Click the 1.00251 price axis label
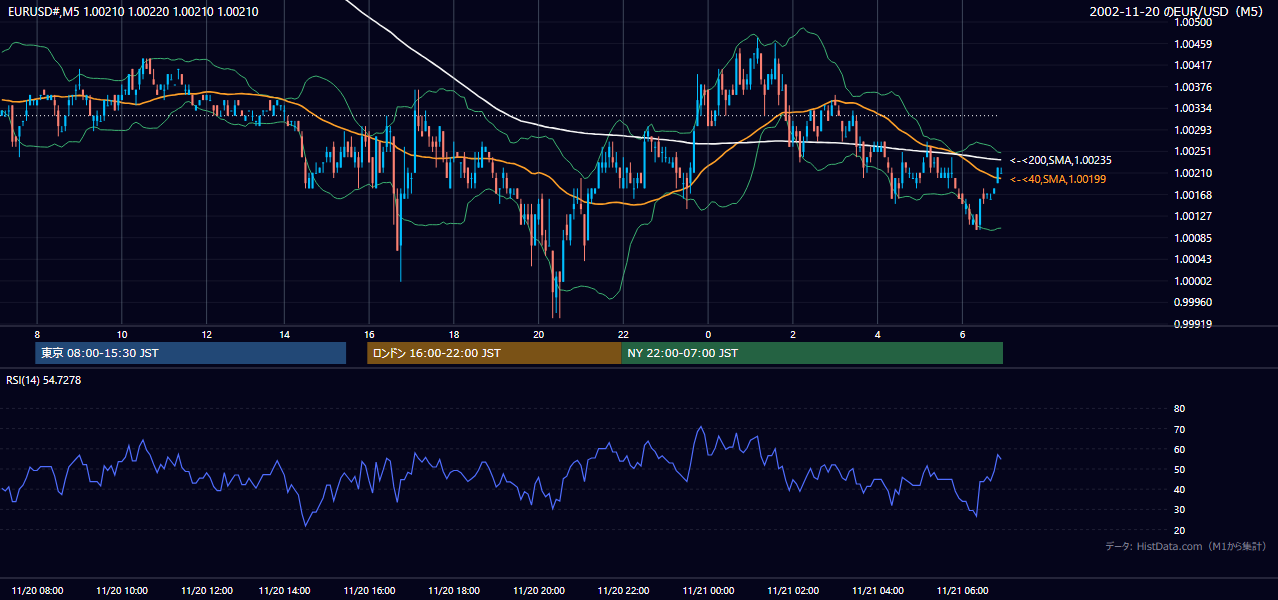Screen dimensions: 1278x600 [1192, 151]
